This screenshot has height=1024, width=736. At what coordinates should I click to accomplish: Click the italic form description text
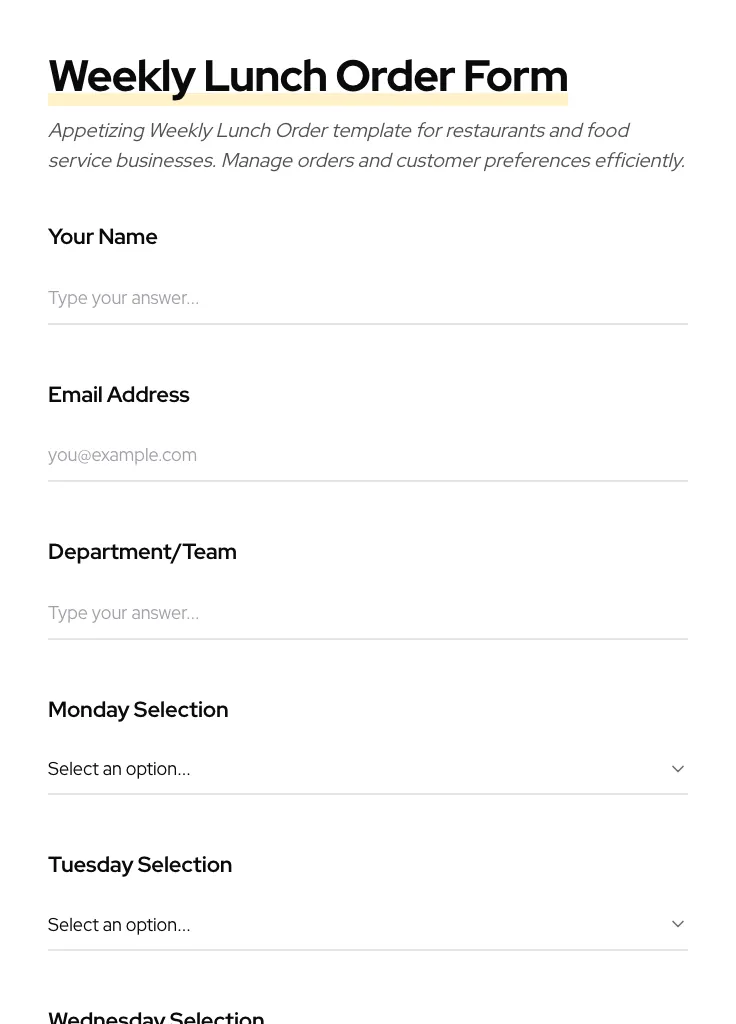[x=366, y=145]
